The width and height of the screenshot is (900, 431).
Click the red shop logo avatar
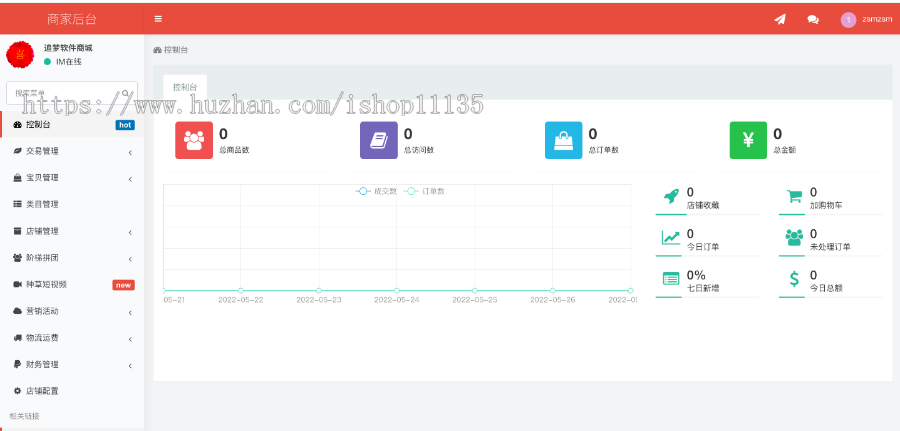click(20, 55)
